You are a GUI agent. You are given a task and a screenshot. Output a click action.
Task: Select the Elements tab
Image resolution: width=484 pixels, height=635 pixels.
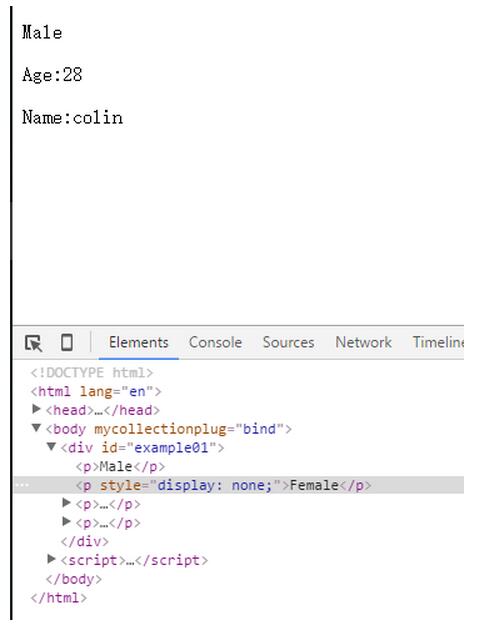tap(139, 342)
